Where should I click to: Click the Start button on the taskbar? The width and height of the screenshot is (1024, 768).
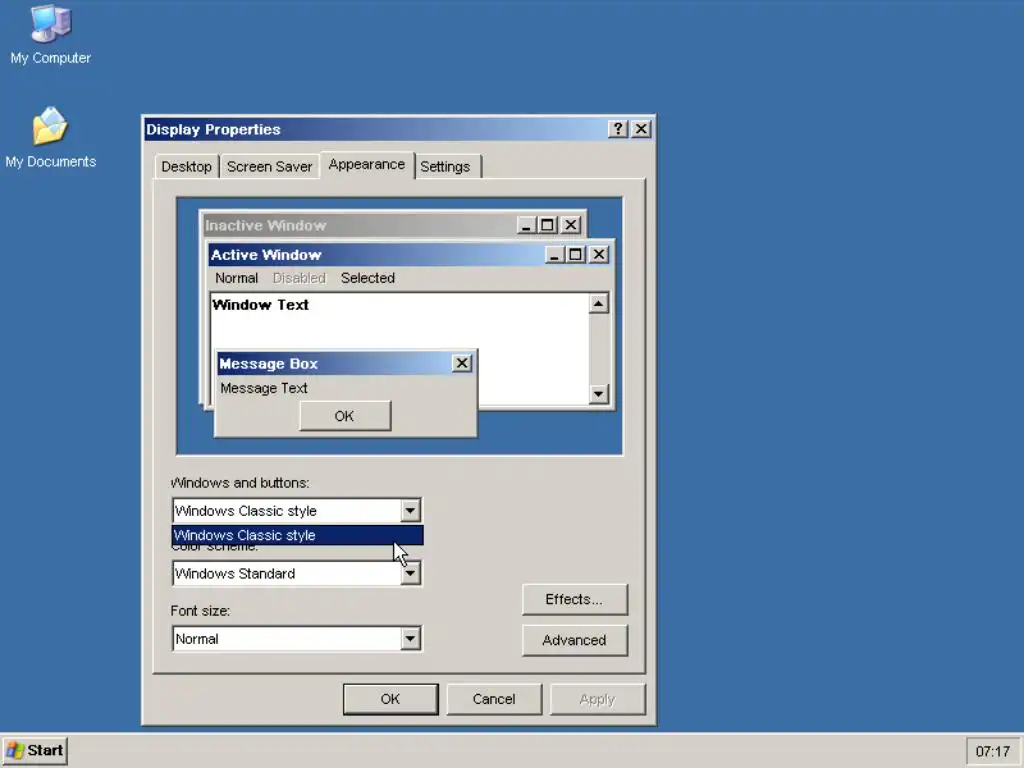pyautogui.click(x=35, y=750)
